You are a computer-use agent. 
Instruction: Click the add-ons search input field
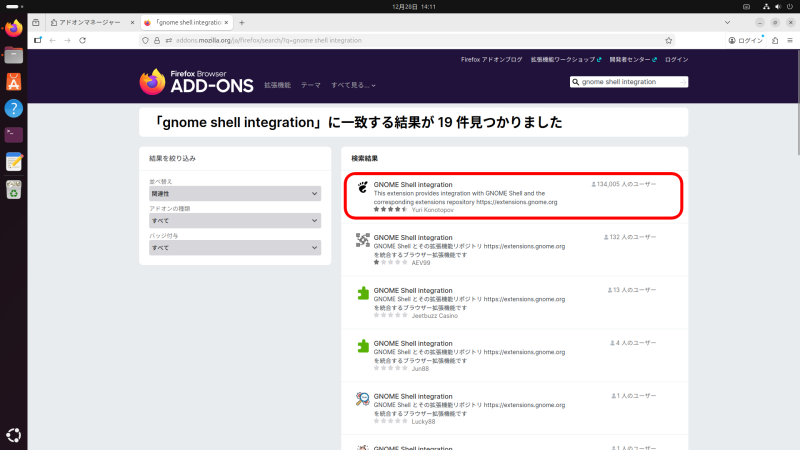point(629,82)
